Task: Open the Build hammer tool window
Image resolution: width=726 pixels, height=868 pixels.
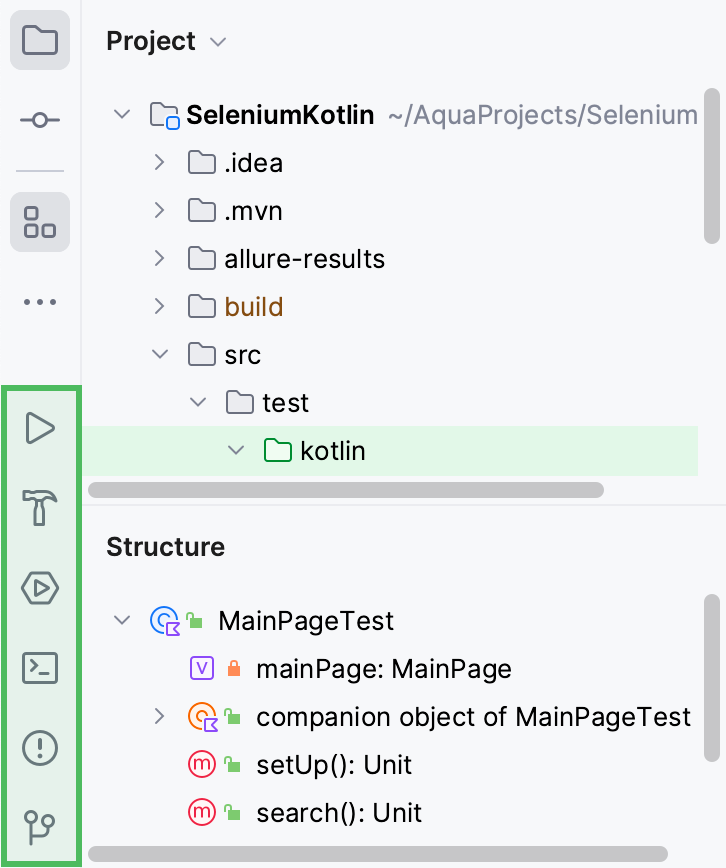Action: [40, 508]
